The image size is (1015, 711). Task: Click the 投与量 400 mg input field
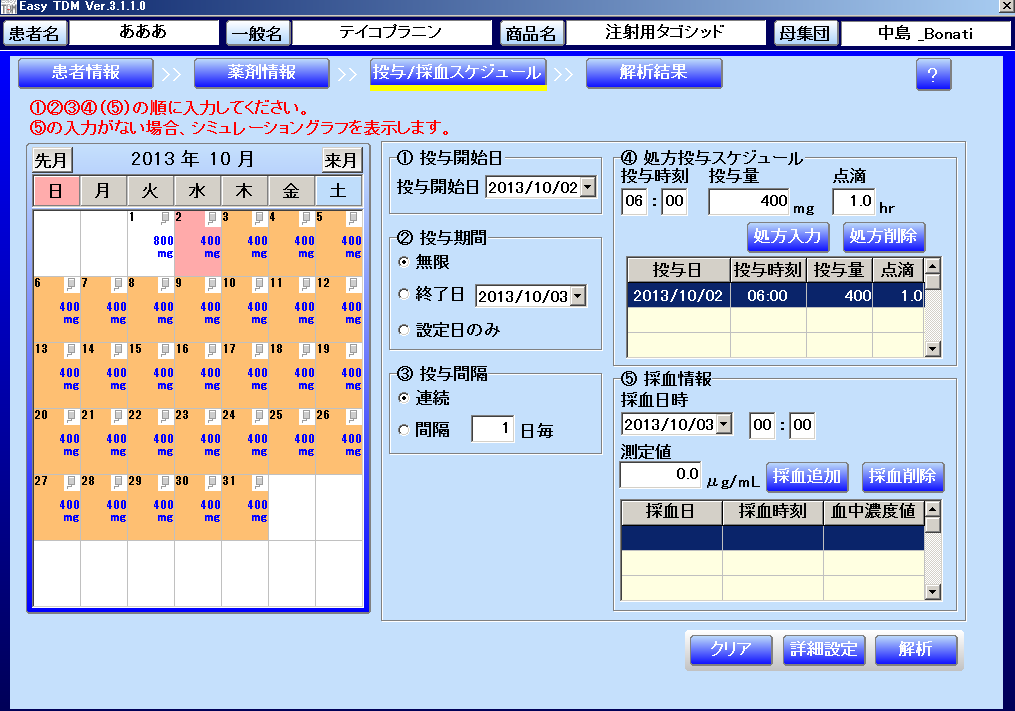point(749,201)
